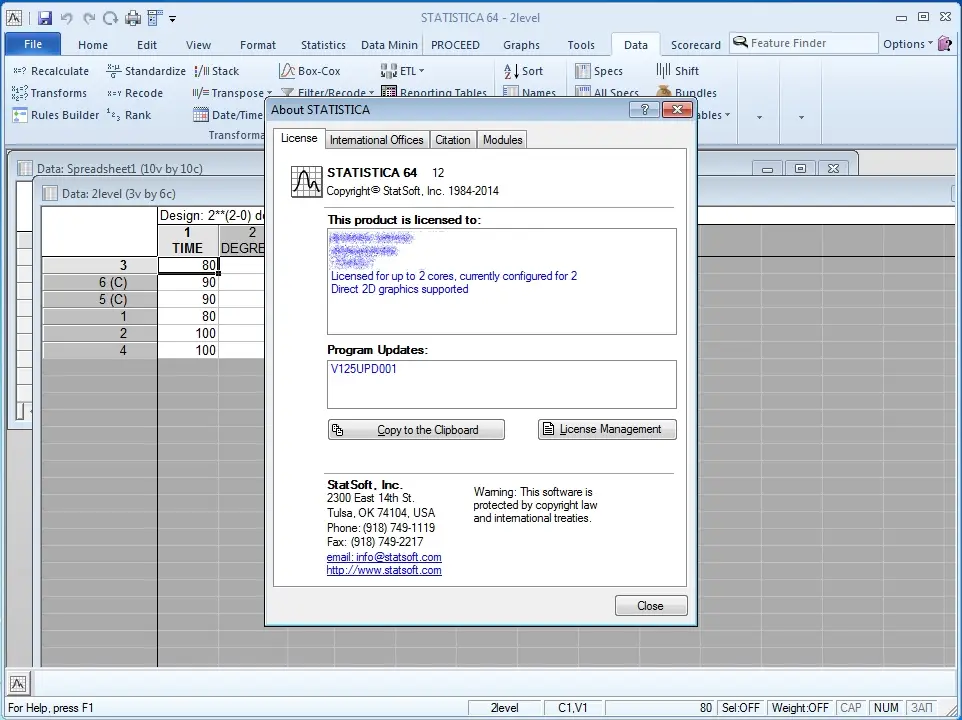Click the Standardize icon
Image resolution: width=962 pixels, height=720 pixels.
coord(114,71)
